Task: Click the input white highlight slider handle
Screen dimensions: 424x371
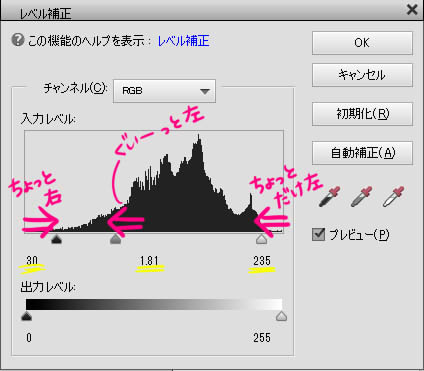Action: click(261, 239)
